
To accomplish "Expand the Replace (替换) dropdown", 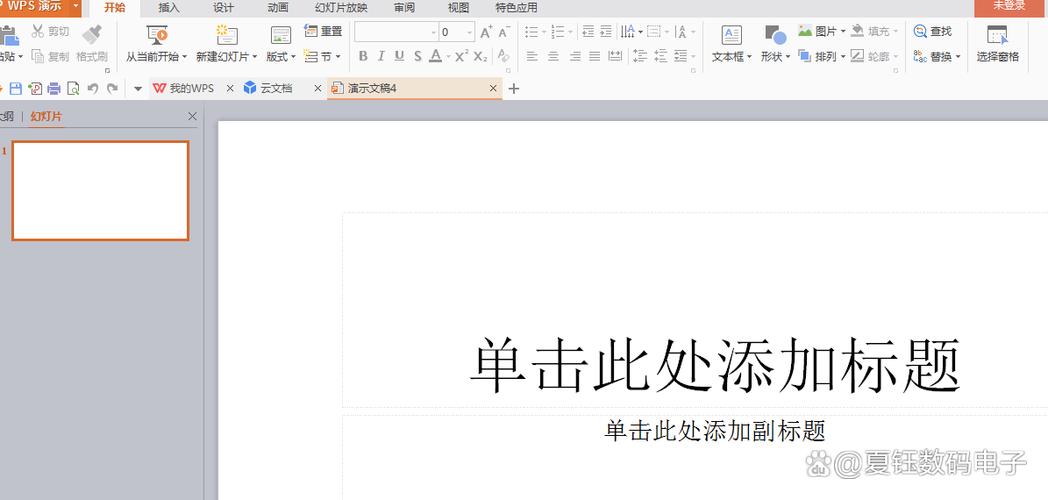I will 958,57.
